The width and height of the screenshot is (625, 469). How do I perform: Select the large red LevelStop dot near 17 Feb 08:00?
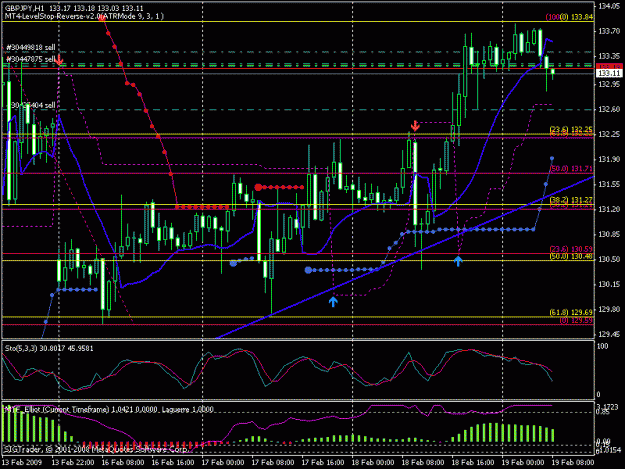point(258,187)
